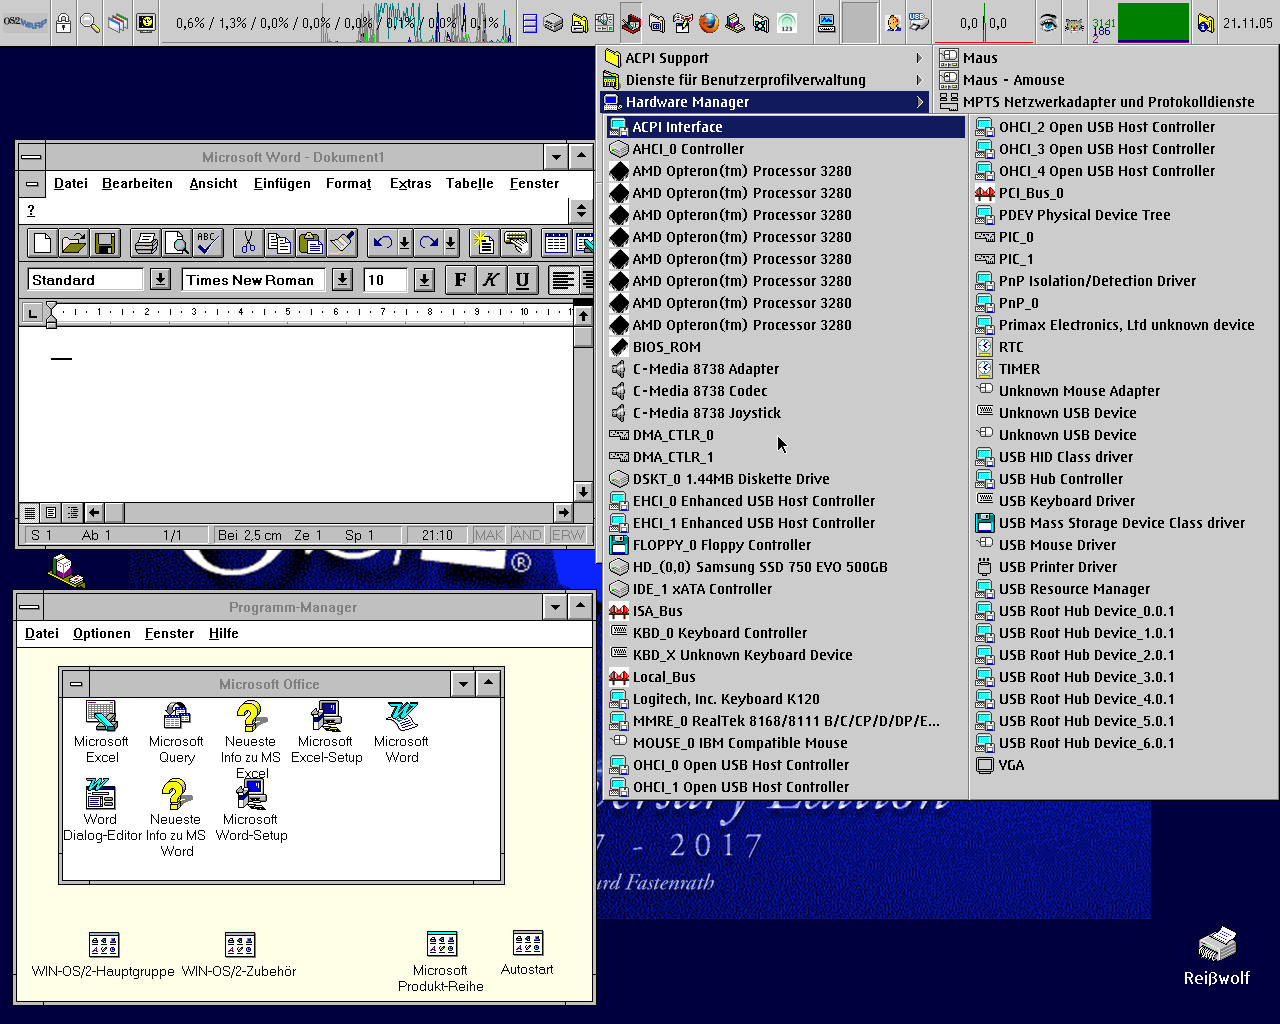Open the Undo history dropdown arrow
This screenshot has width=1280, height=1024.
[x=404, y=243]
